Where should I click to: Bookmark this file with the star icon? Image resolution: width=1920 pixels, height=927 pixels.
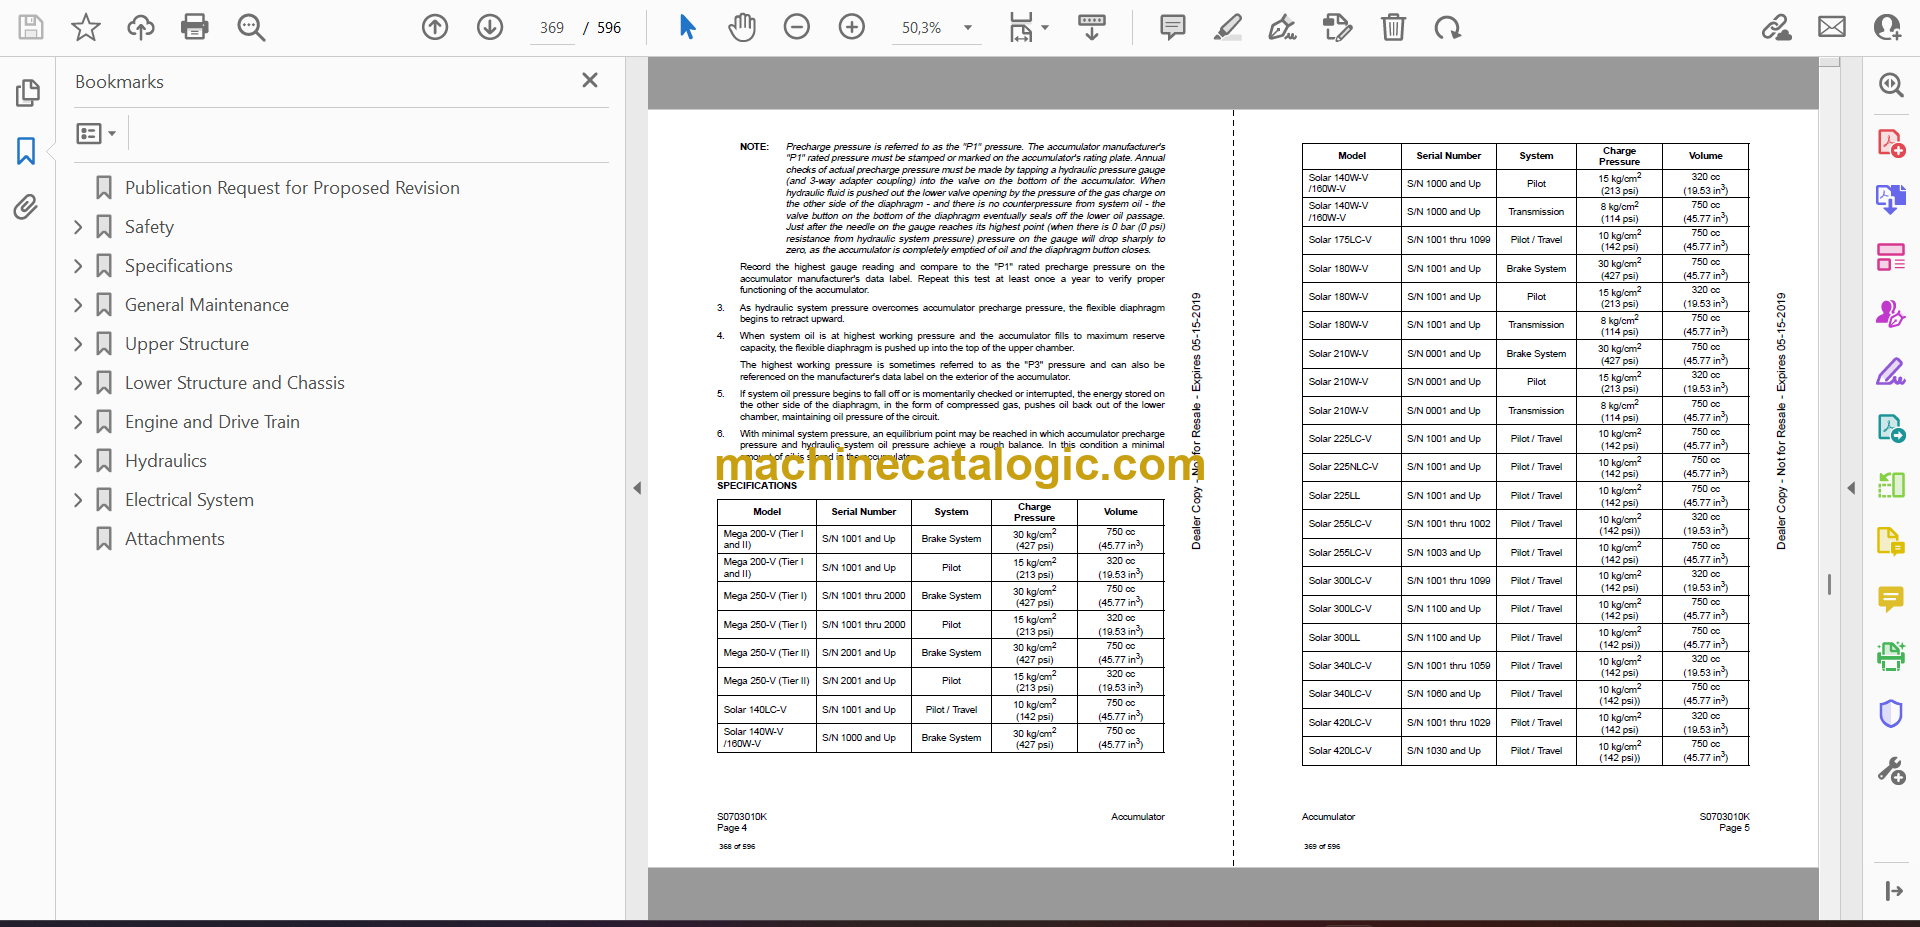86,27
